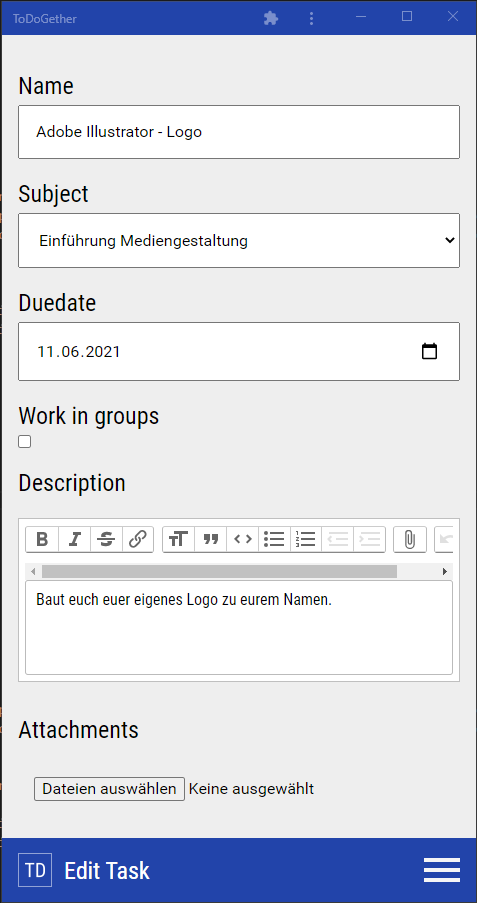Image resolution: width=477 pixels, height=903 pixels.
Task: Click into the Name input field
Action: click(x=239, y=132)
